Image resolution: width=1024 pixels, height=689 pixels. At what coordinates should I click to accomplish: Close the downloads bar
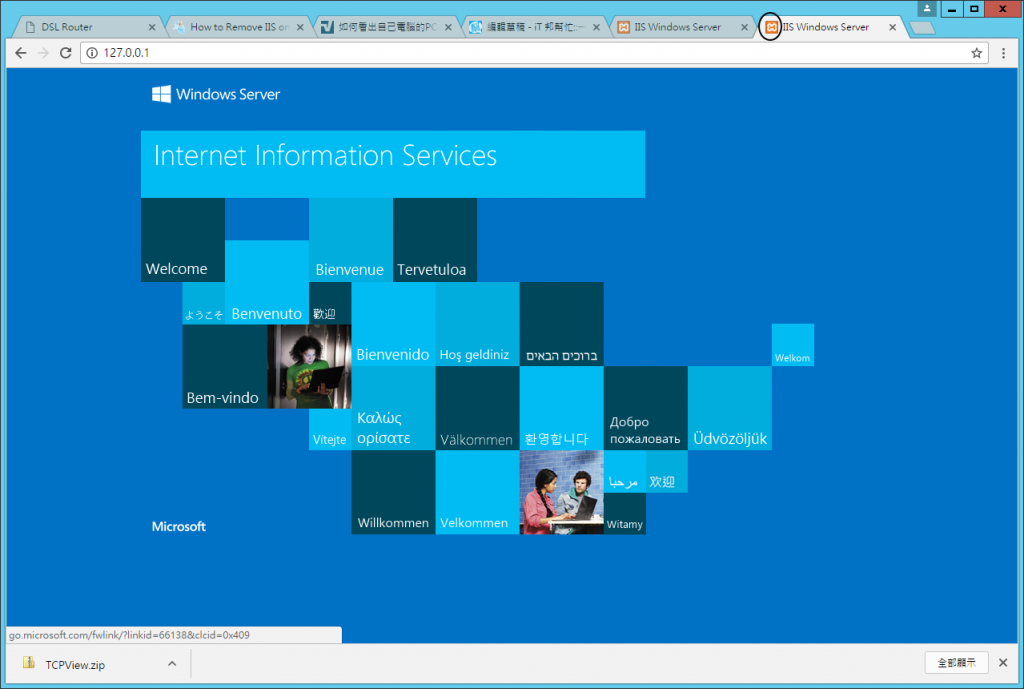[x=1003, y=663]
